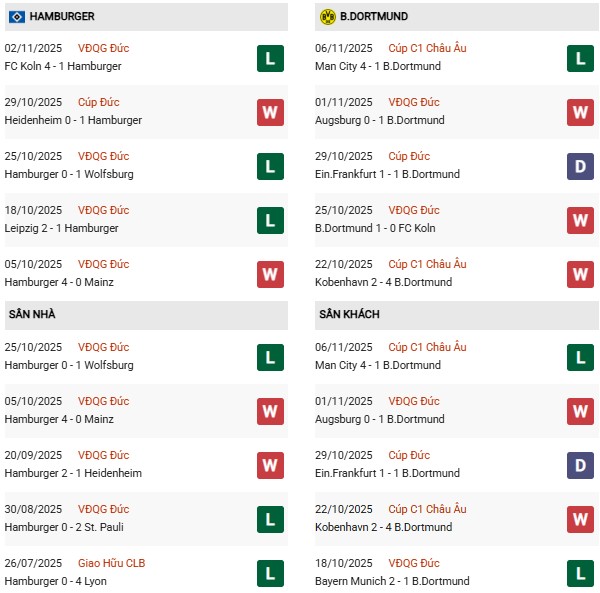Select the B.DORTMUND team header
Image resolution: width=600 pixels, height=593 pixels.
click(373, 17)
